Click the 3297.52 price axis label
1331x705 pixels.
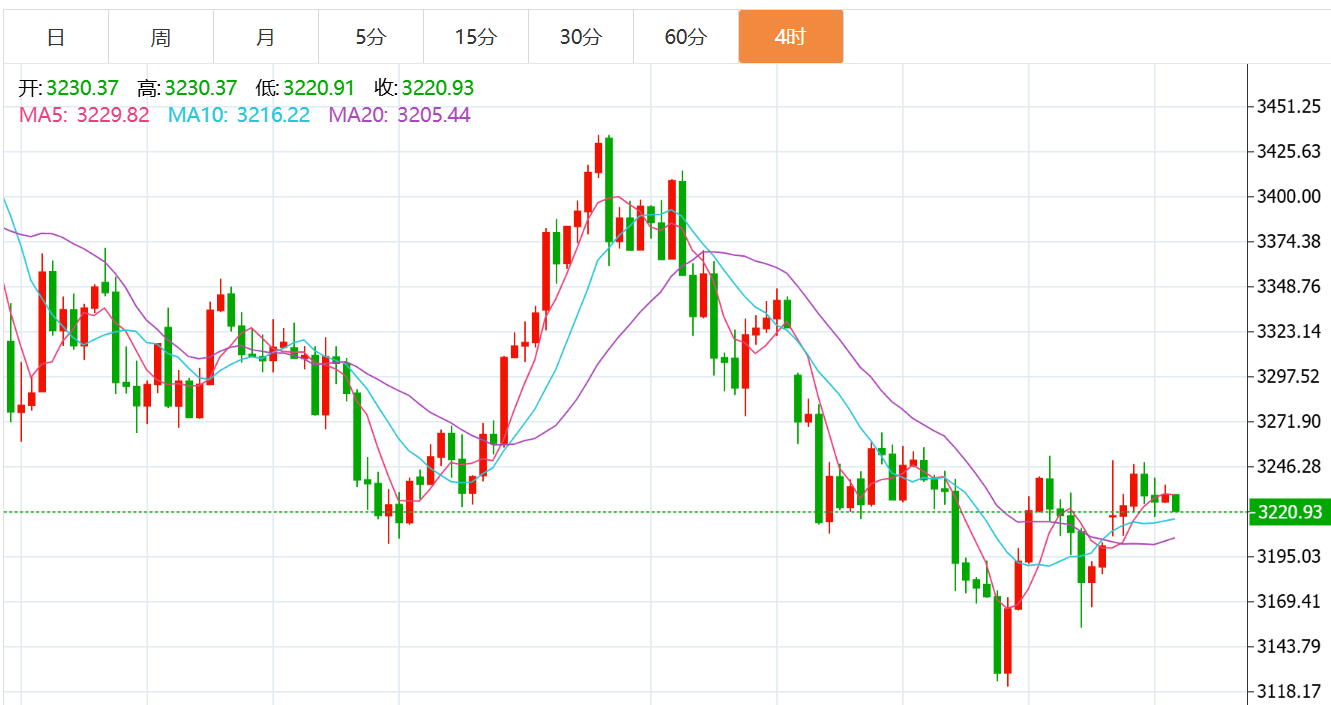point(1291,376)
